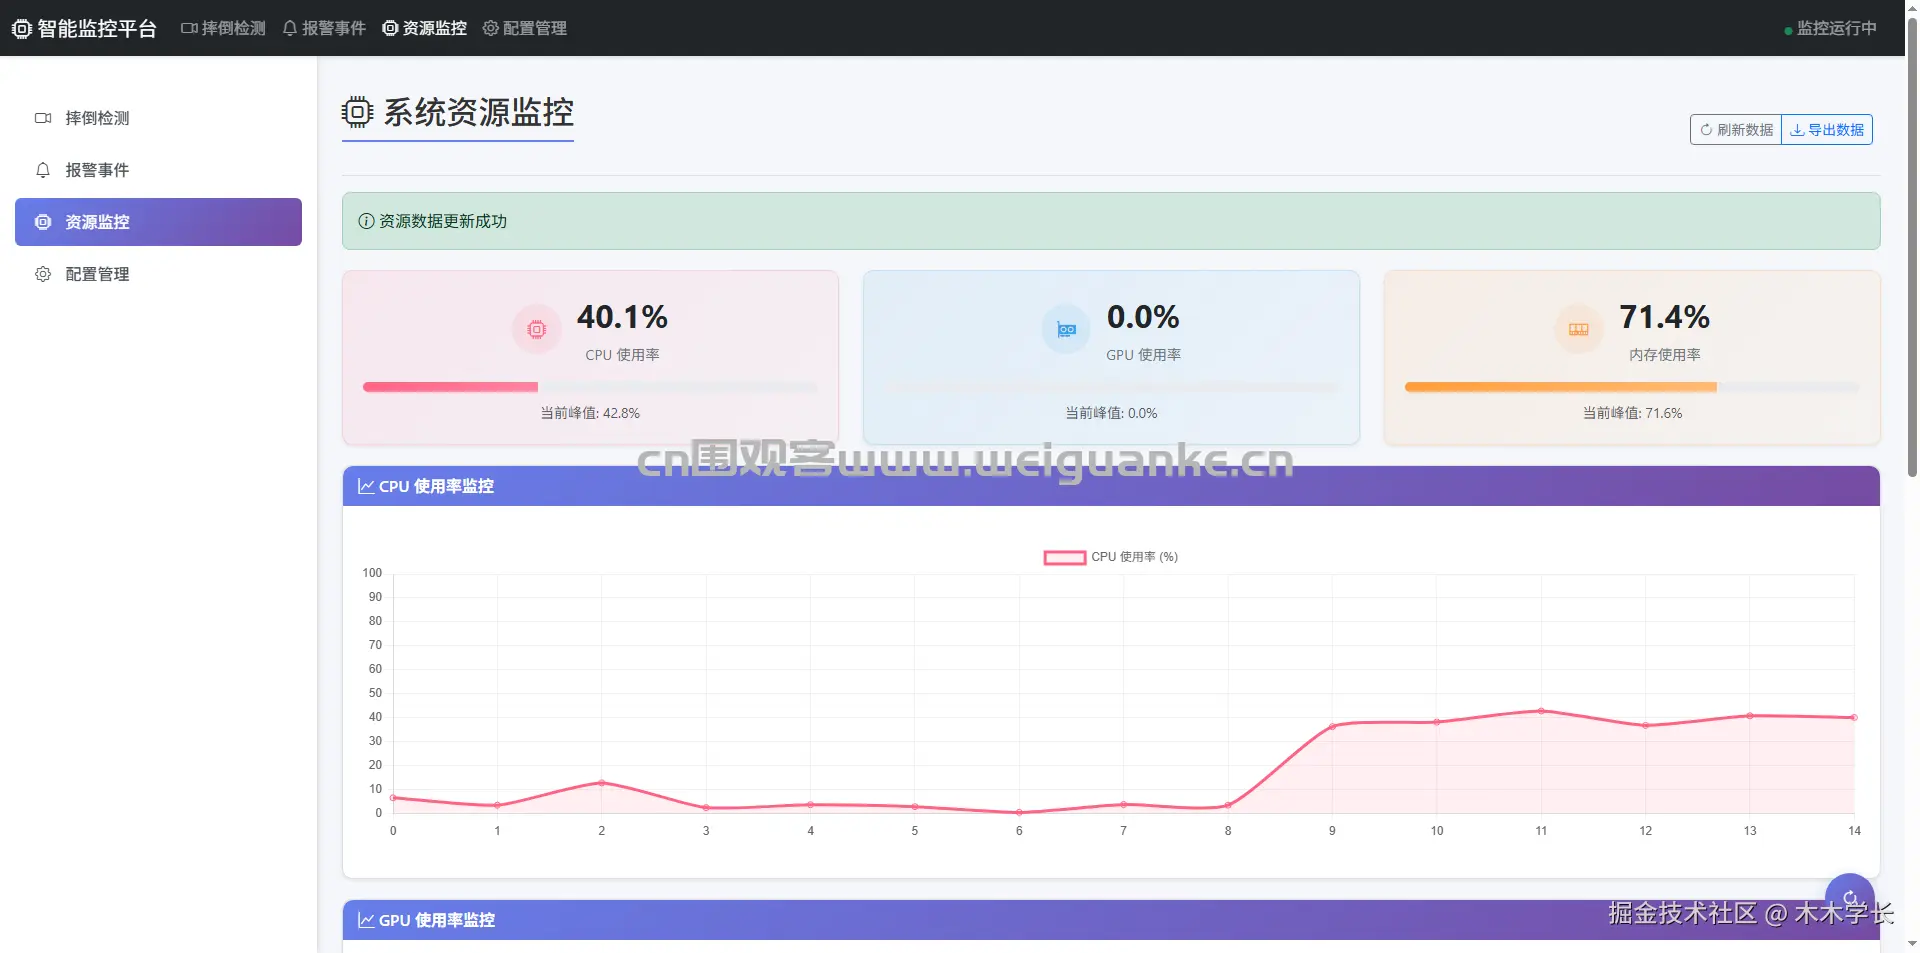Click the GPU 使用率 label in the blue card
Screen dimensions: 1920x953
pyautogui.click(x=1143, y=355)
